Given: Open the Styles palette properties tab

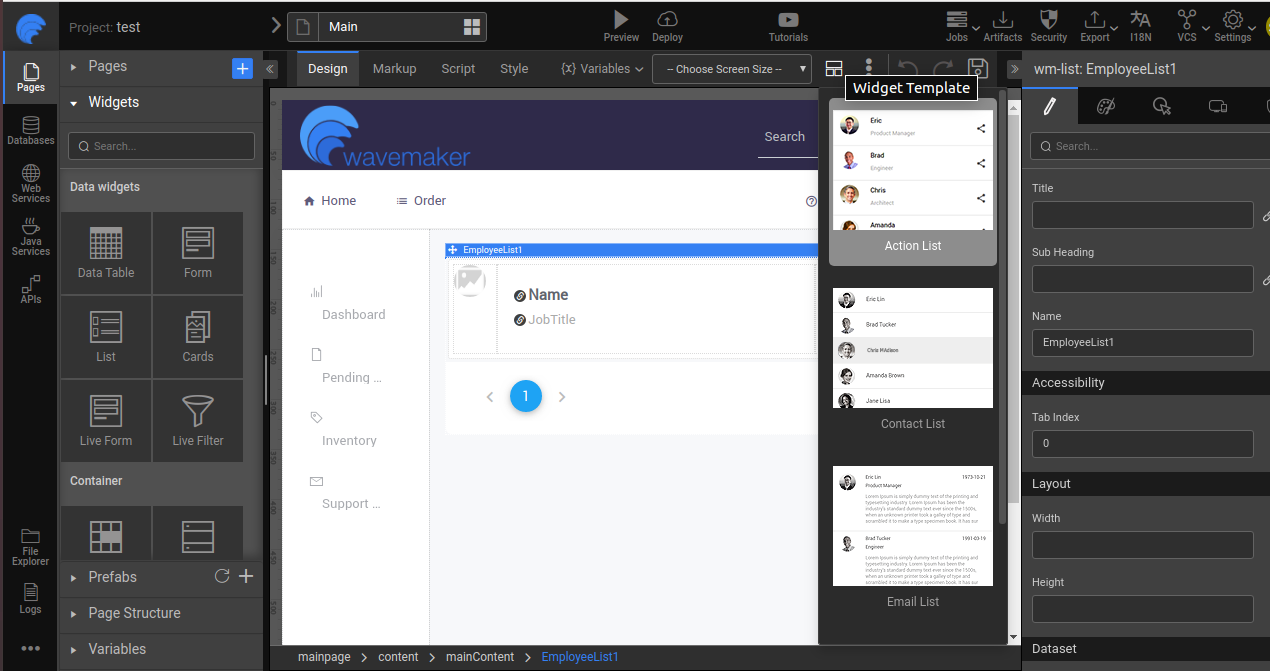Looking at the screenshot, I should tap(1105, 106).
